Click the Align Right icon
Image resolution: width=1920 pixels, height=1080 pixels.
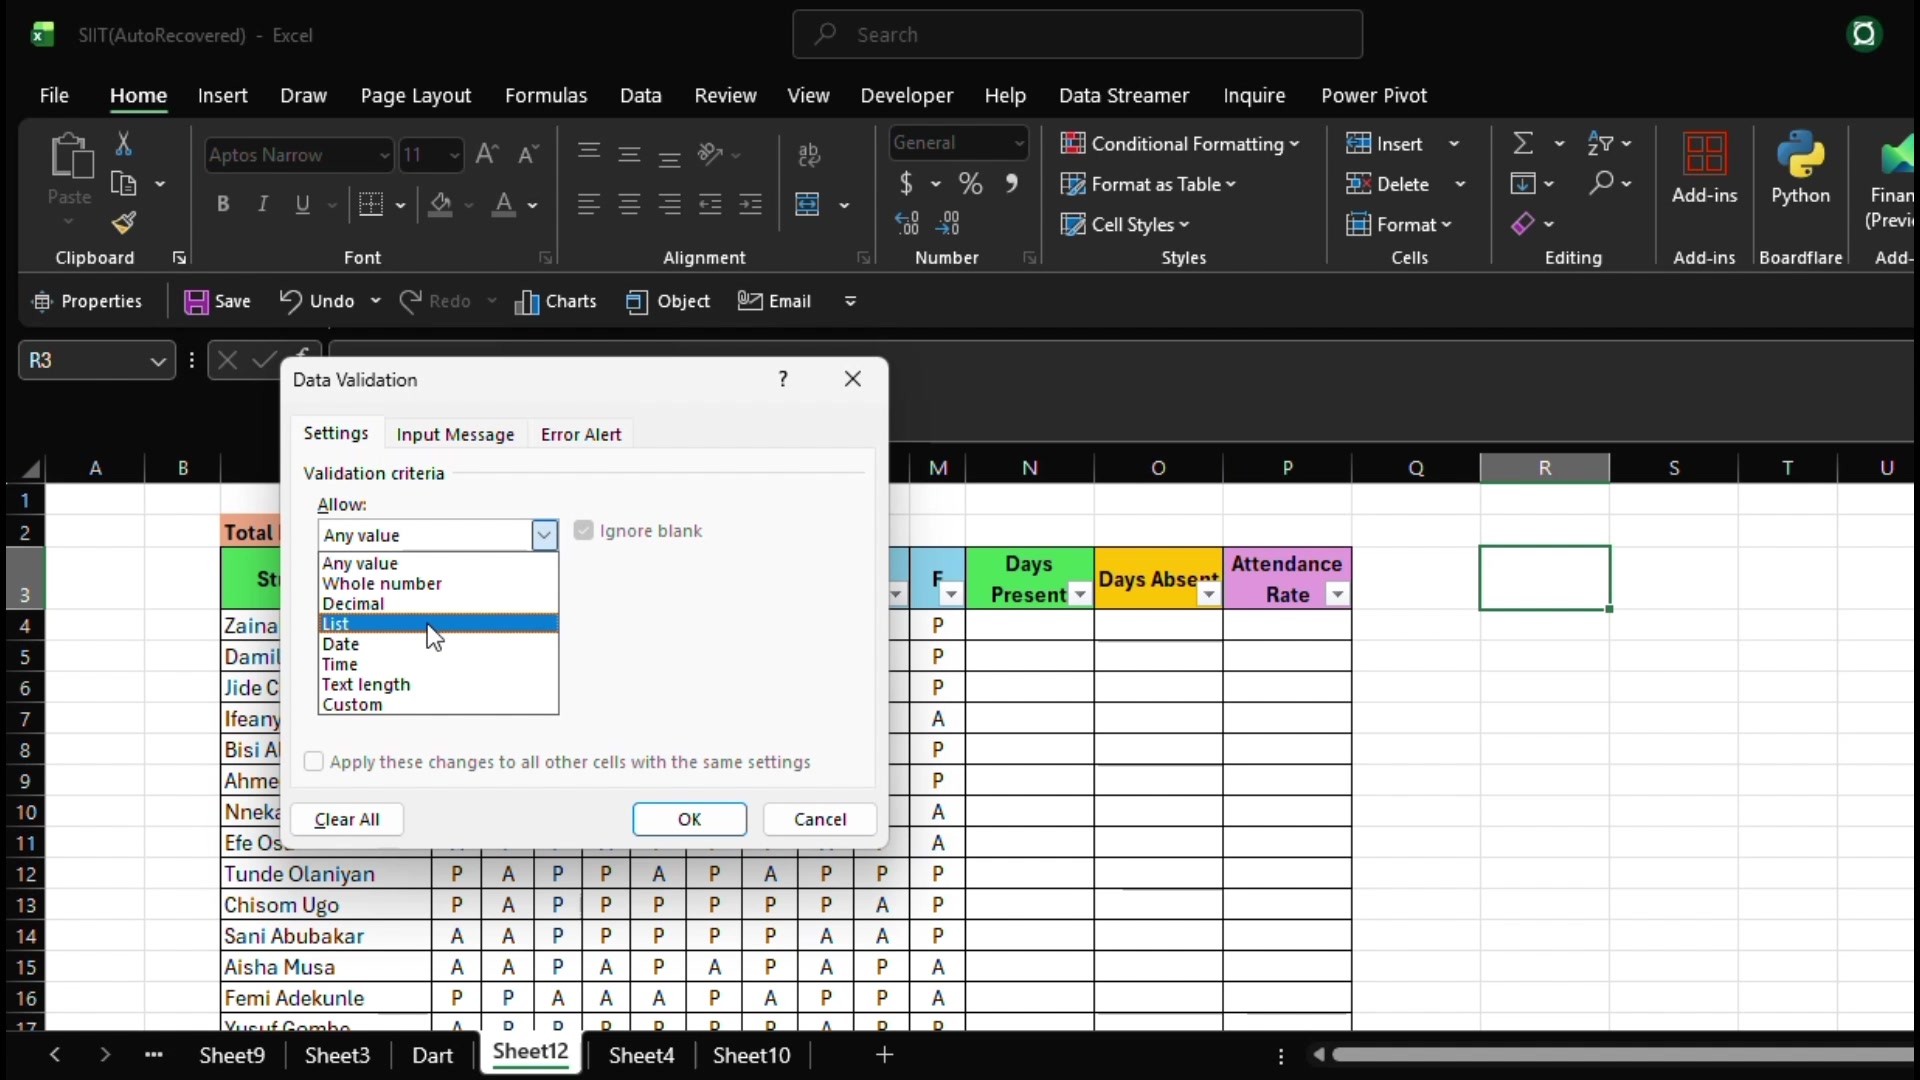click(670, 204)
